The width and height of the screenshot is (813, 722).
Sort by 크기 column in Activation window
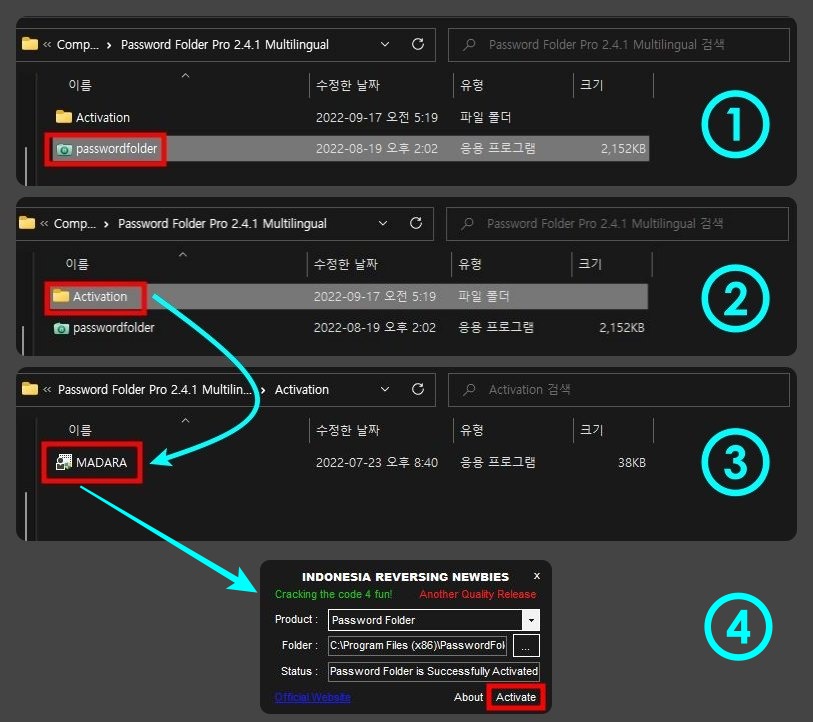(592, 430)
